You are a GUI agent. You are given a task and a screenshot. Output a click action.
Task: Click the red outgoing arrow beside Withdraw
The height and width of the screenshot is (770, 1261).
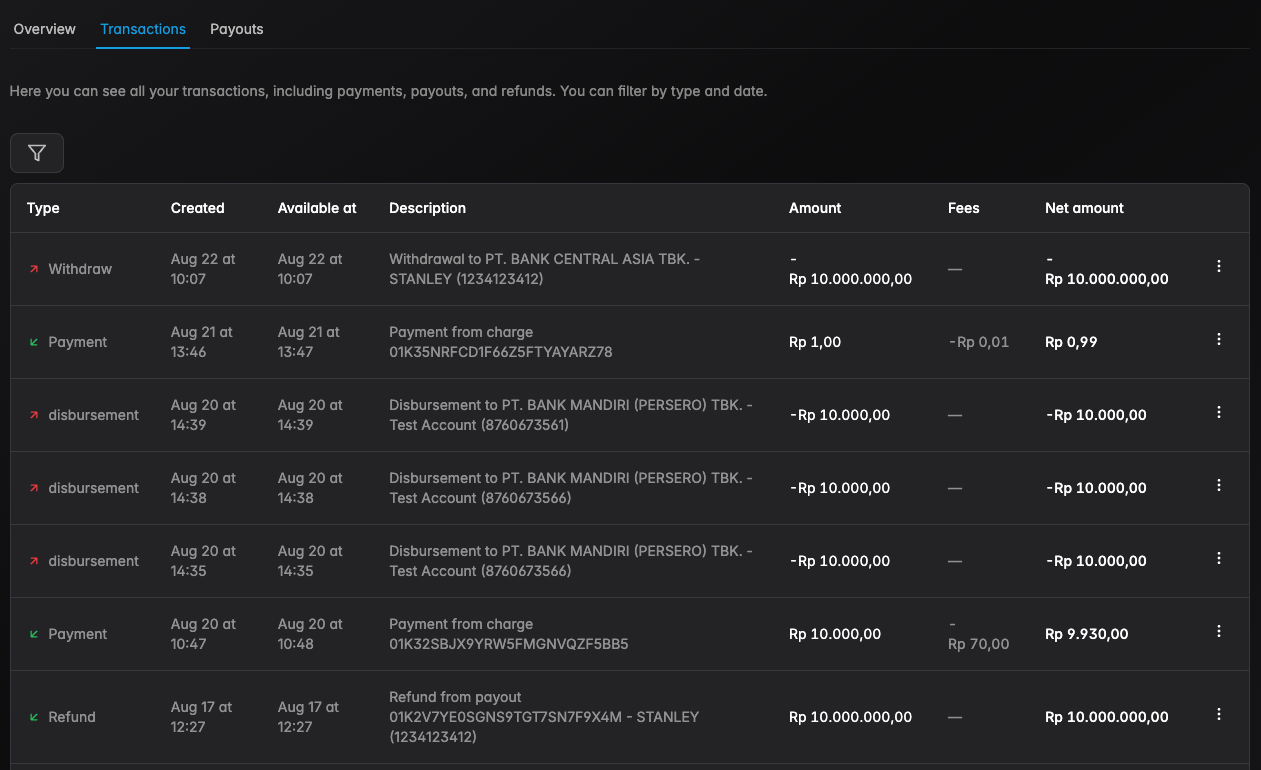tap(33, 268)
